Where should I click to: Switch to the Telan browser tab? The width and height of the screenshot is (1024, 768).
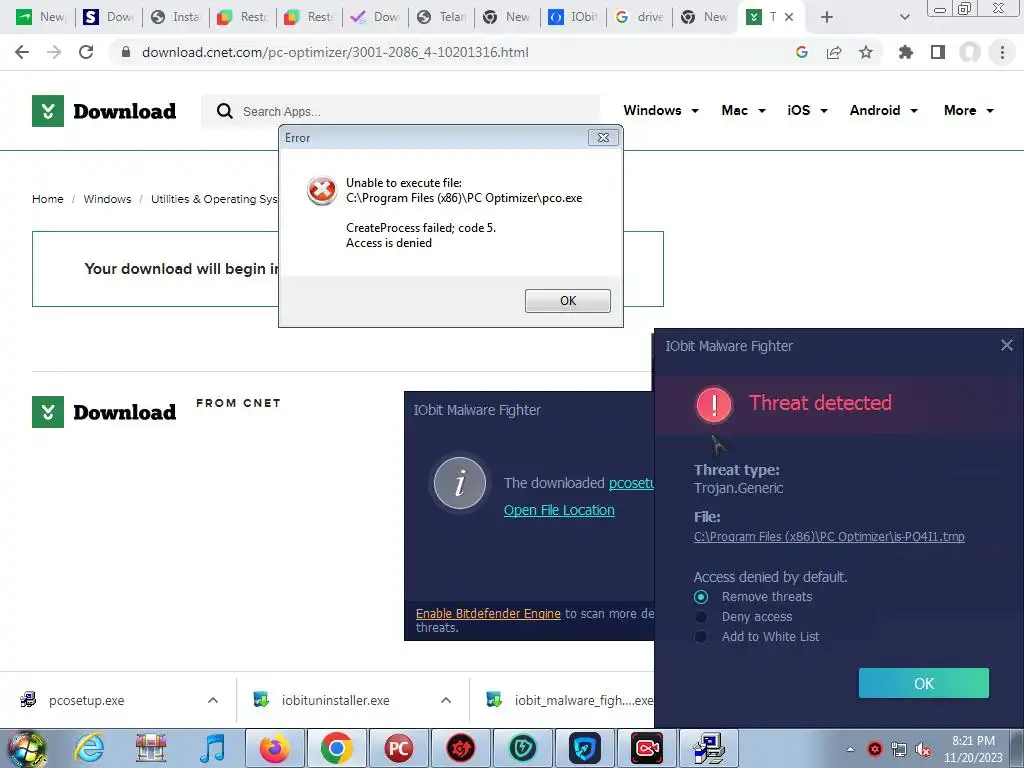coord(441,18)
